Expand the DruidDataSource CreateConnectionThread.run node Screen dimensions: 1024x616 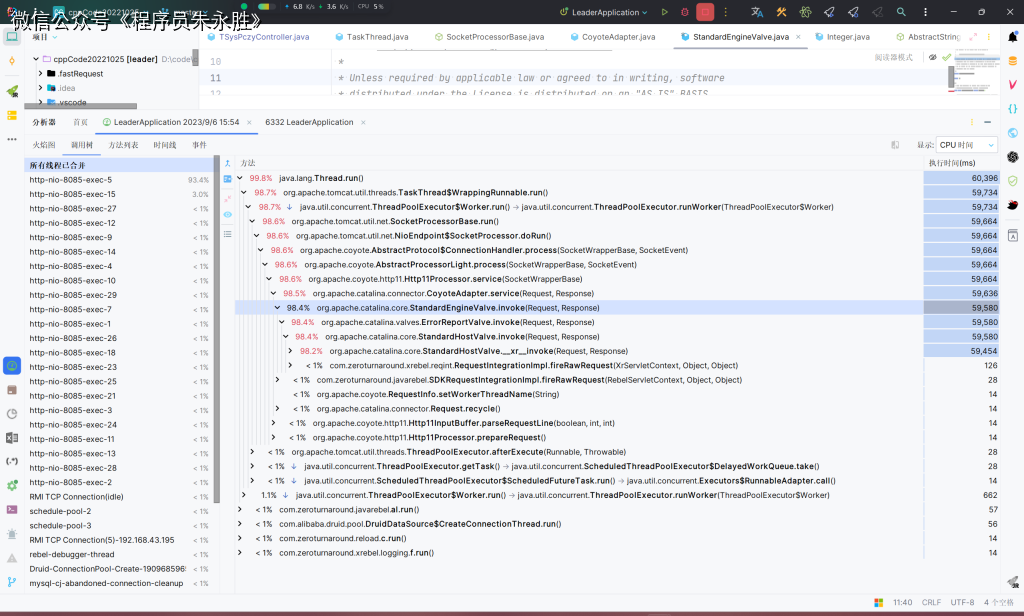[240, 524]
